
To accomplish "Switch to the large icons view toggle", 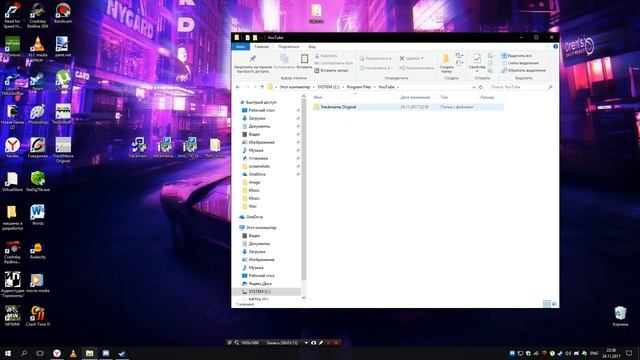I will tap(554, 304).
